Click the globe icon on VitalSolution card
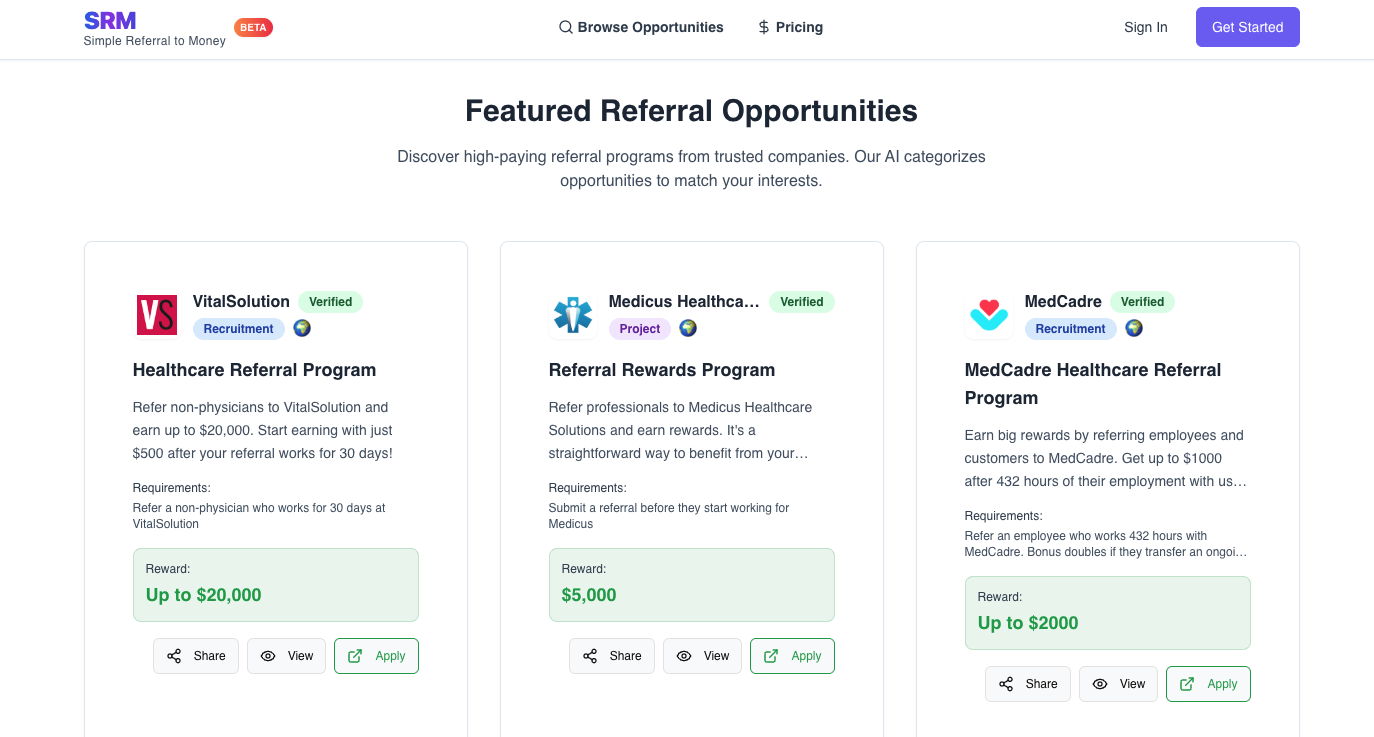 302,328
